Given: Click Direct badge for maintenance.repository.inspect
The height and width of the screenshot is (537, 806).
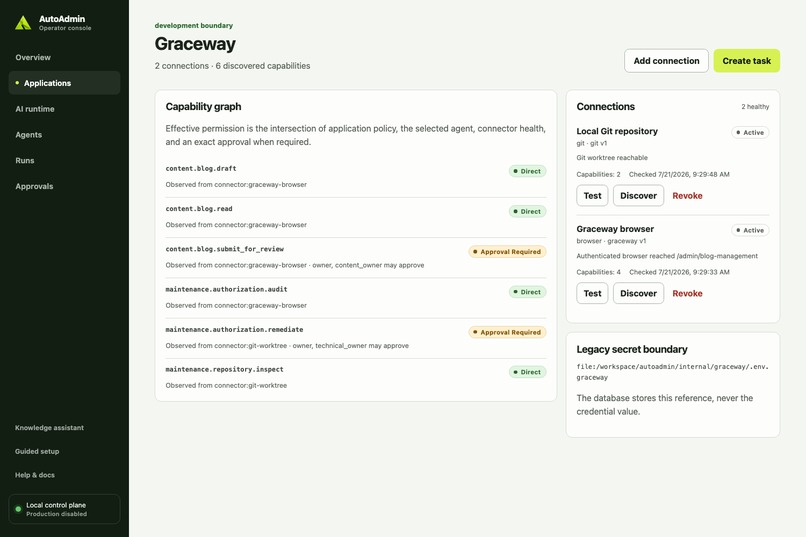Looking at the screenshot, I should (x=527, y=372).
